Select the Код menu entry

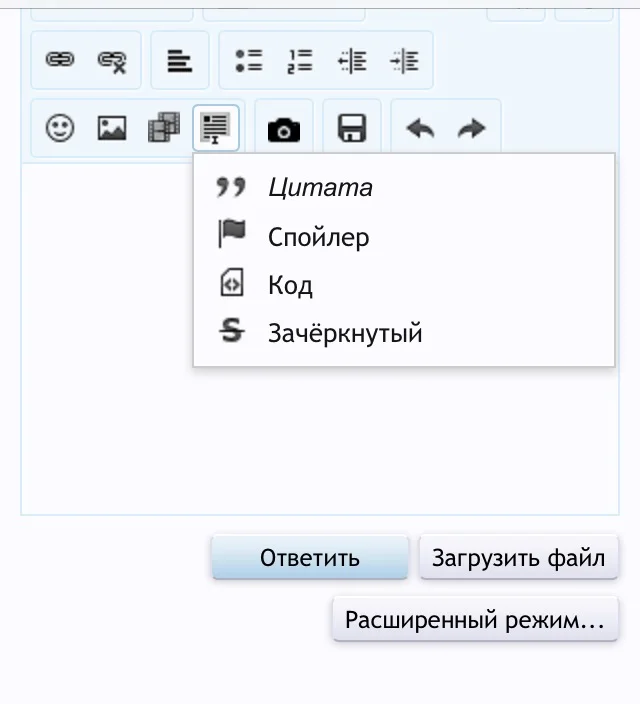404,284
